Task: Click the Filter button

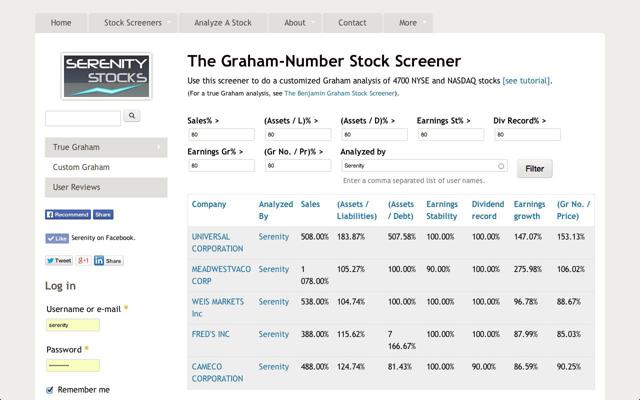Action: coord(534,169)
